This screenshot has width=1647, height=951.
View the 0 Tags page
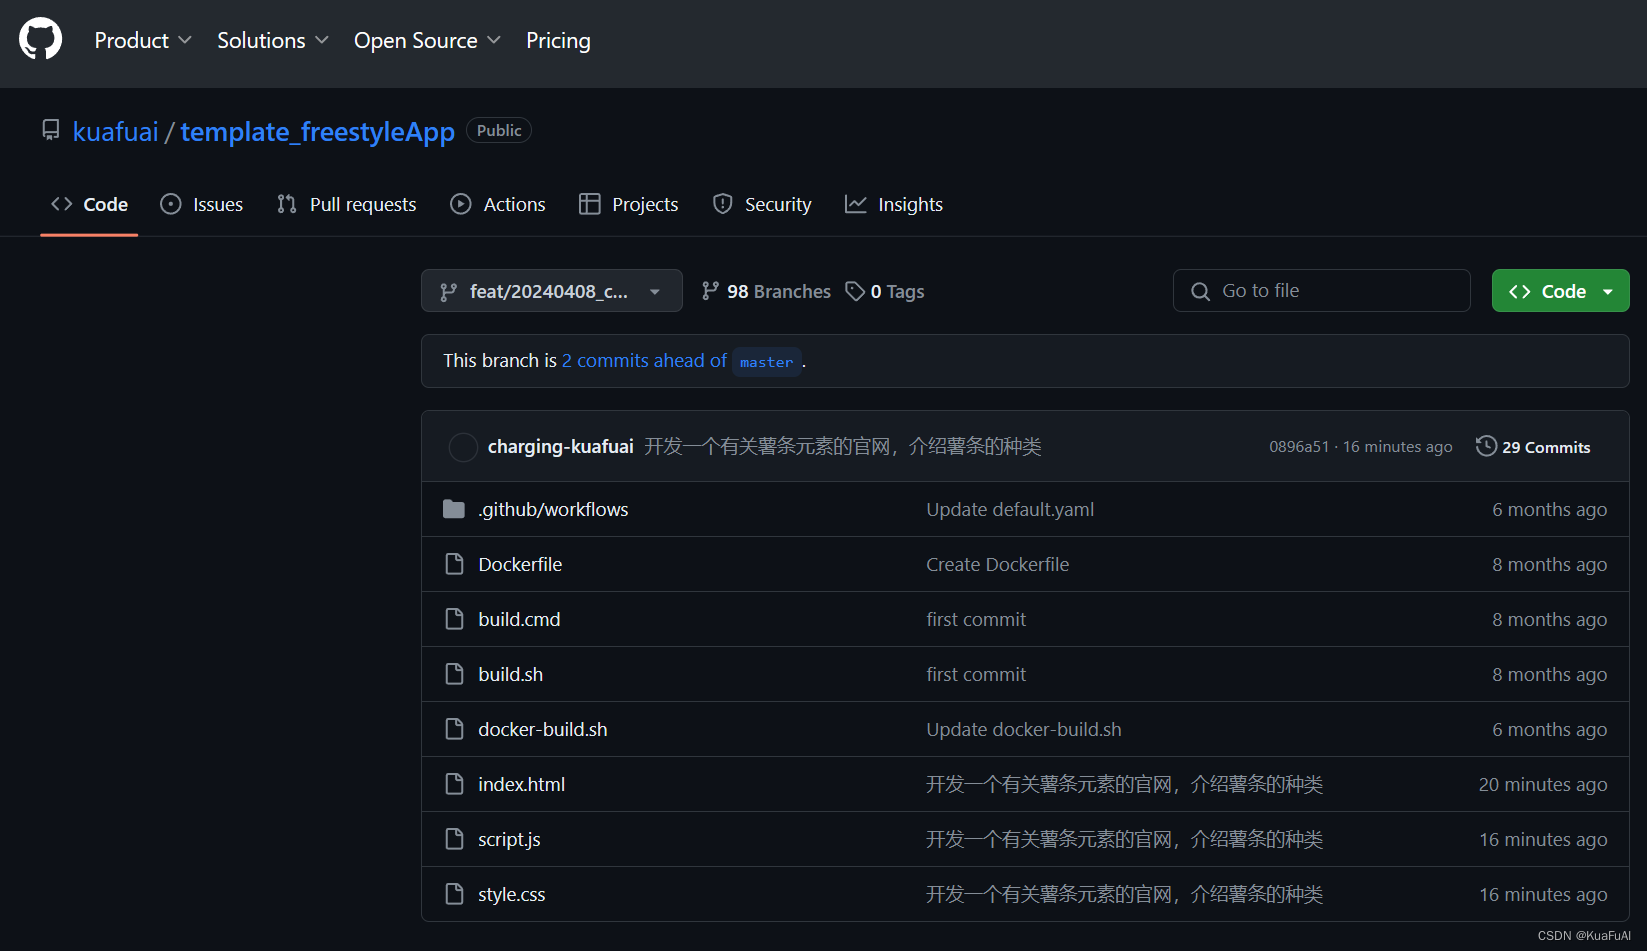[885, 291]
